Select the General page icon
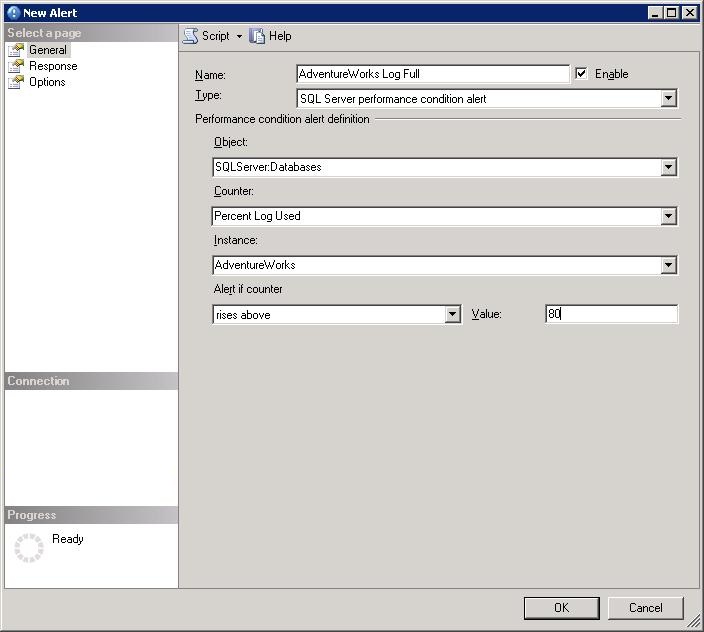704x632 pixels. point(16,50)
